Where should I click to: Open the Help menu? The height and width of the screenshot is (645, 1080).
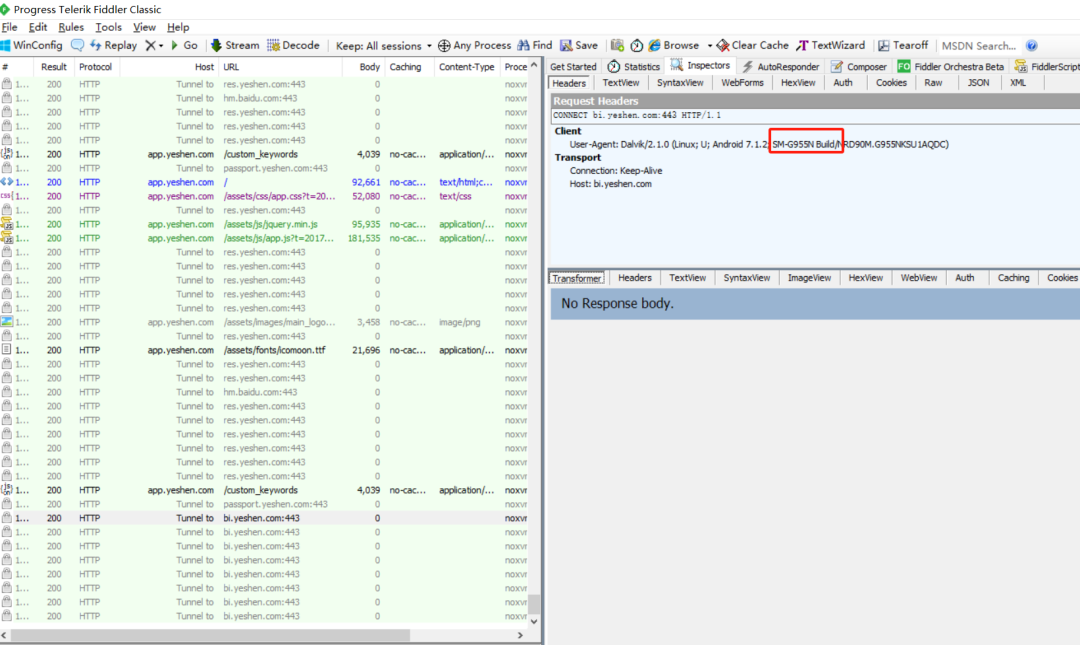tap(178, 27)
